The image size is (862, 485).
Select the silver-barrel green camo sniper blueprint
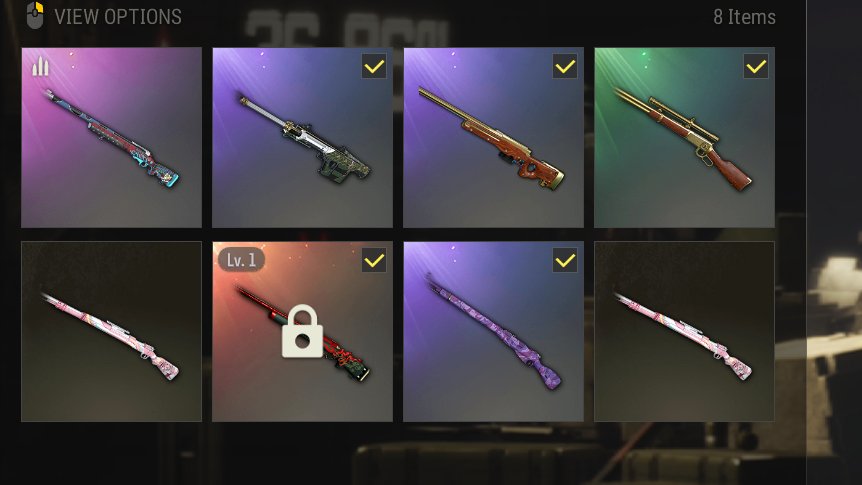(302, 137)
